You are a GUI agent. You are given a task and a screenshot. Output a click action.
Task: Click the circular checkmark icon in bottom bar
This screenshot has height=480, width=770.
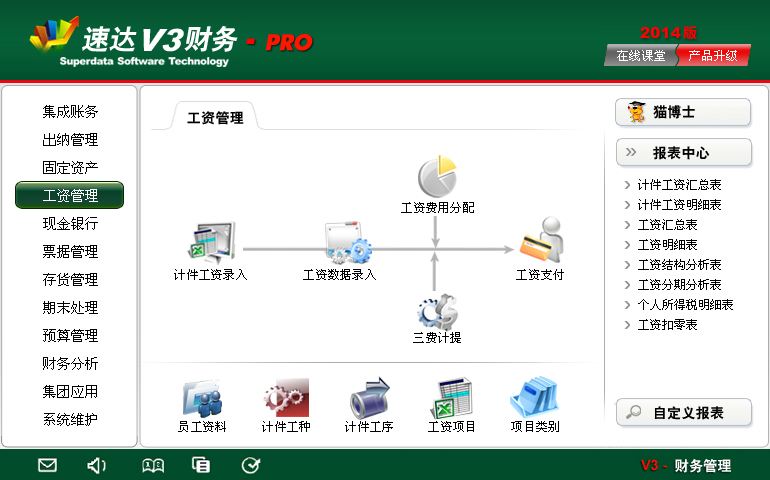251,465
